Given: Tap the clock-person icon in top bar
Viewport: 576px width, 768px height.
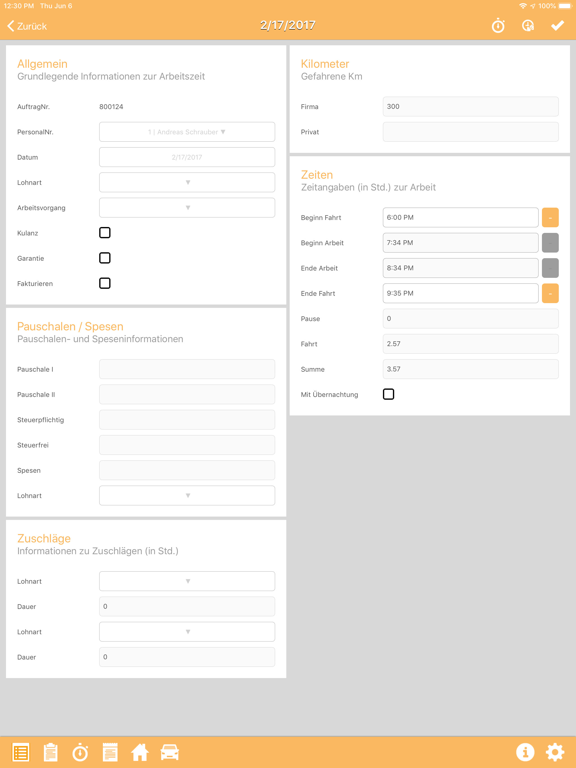Looking at the screenshot, I should click(528, 25).
